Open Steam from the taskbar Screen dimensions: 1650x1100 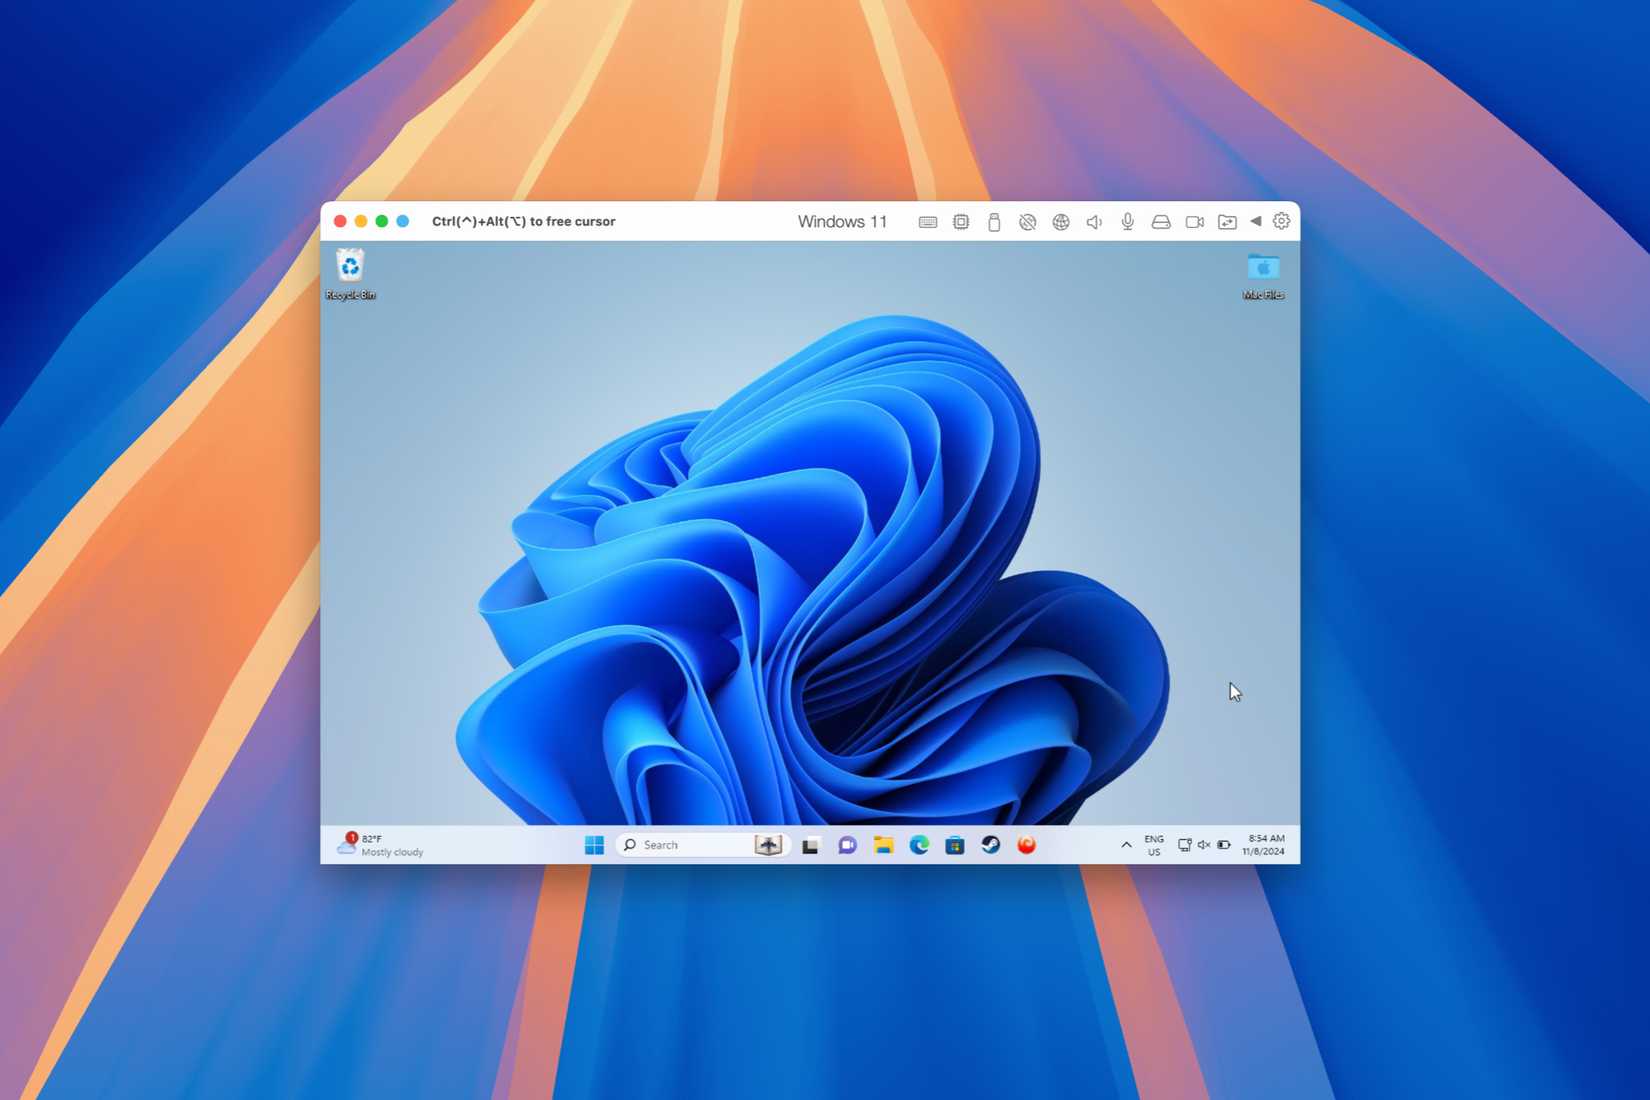991,845
